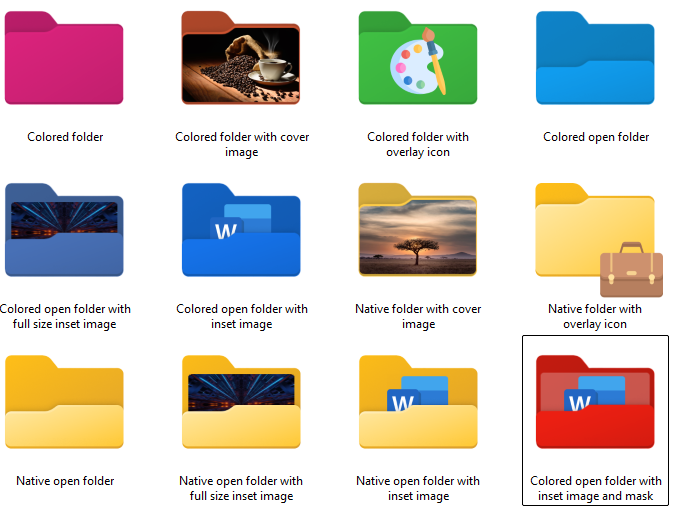Click the "Native open folder" label text

tap(65, 481)
